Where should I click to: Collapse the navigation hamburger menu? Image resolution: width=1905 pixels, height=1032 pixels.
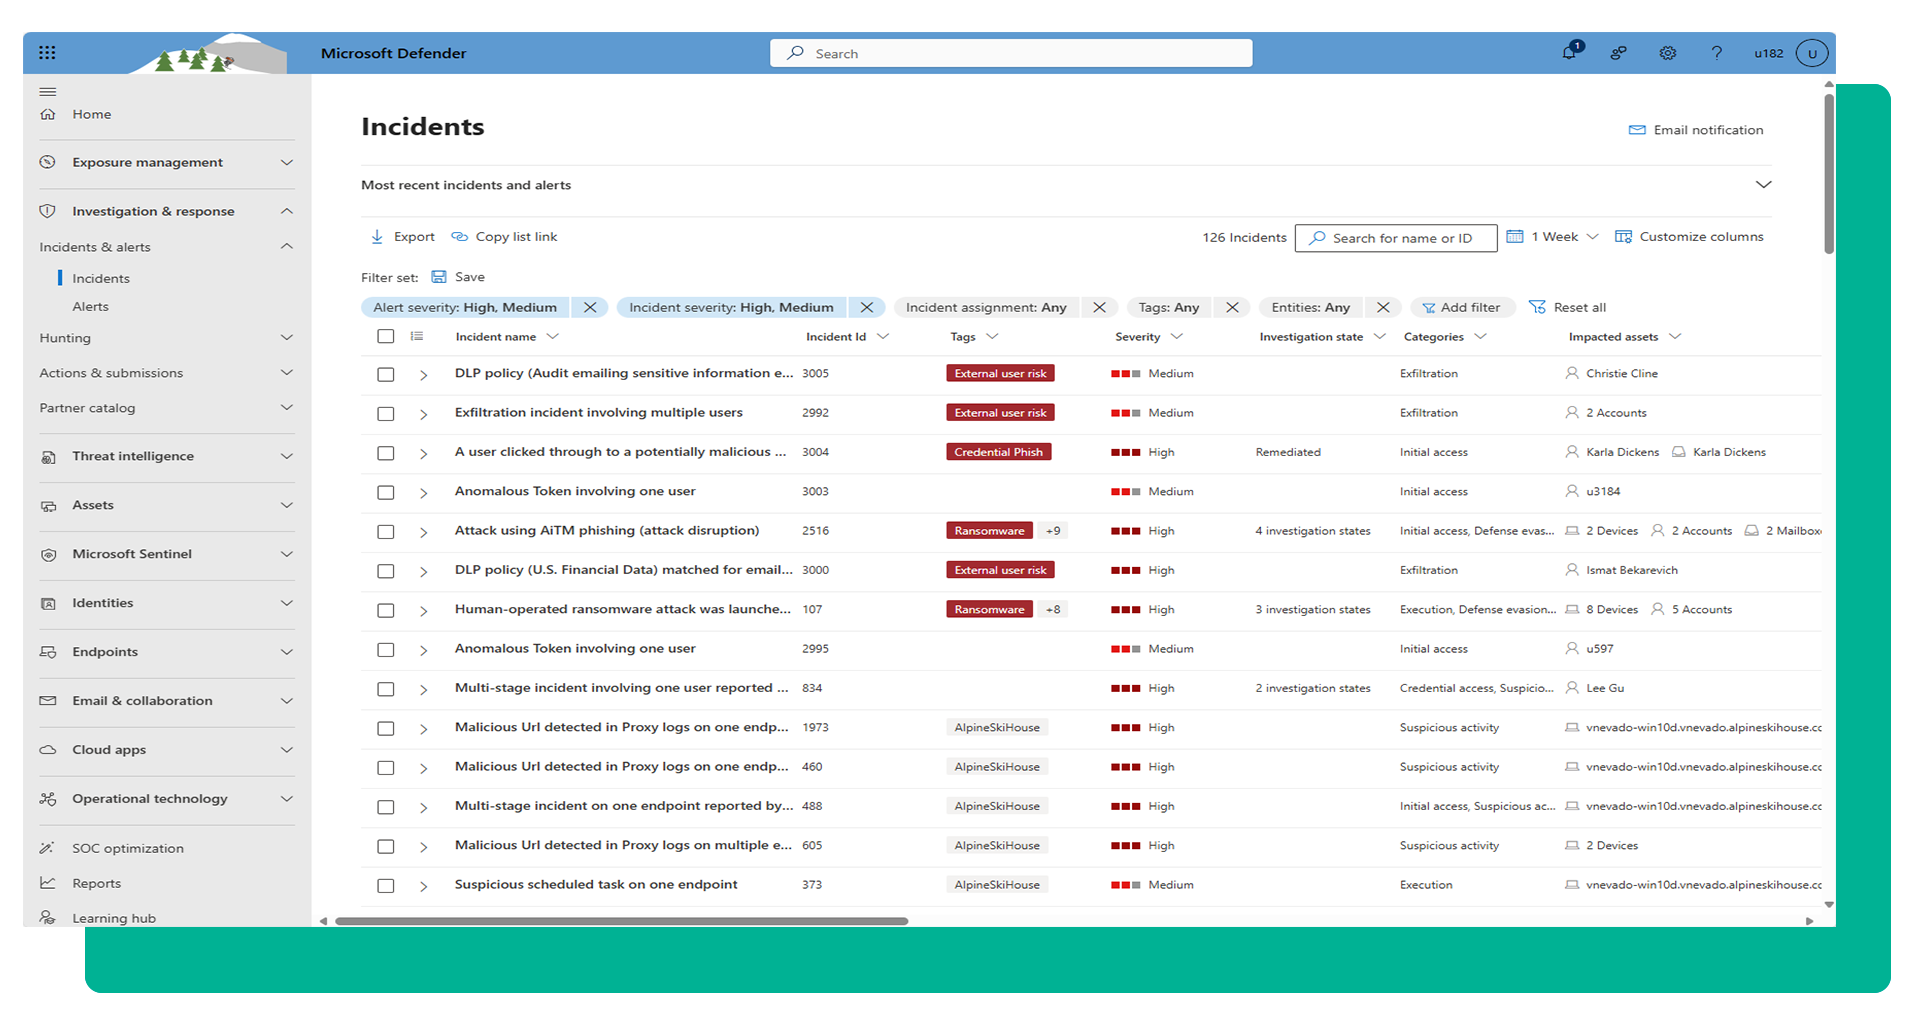[47, 92]
